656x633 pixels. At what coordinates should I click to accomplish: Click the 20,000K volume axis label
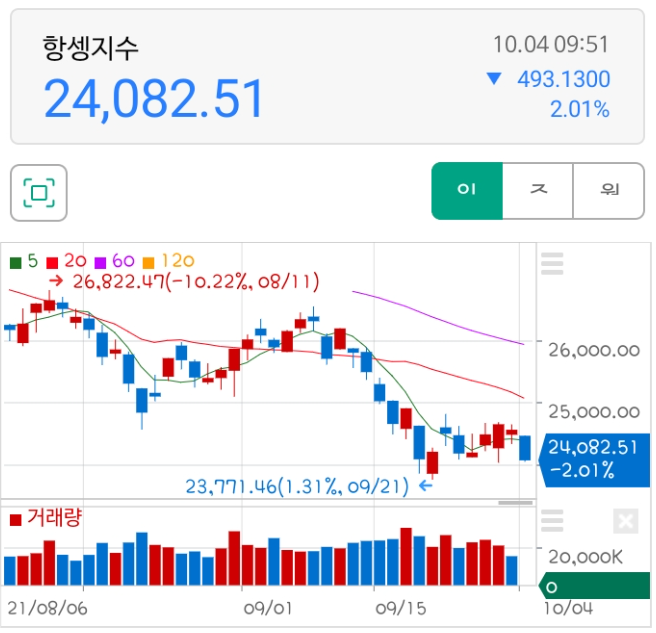coord(586,557)
